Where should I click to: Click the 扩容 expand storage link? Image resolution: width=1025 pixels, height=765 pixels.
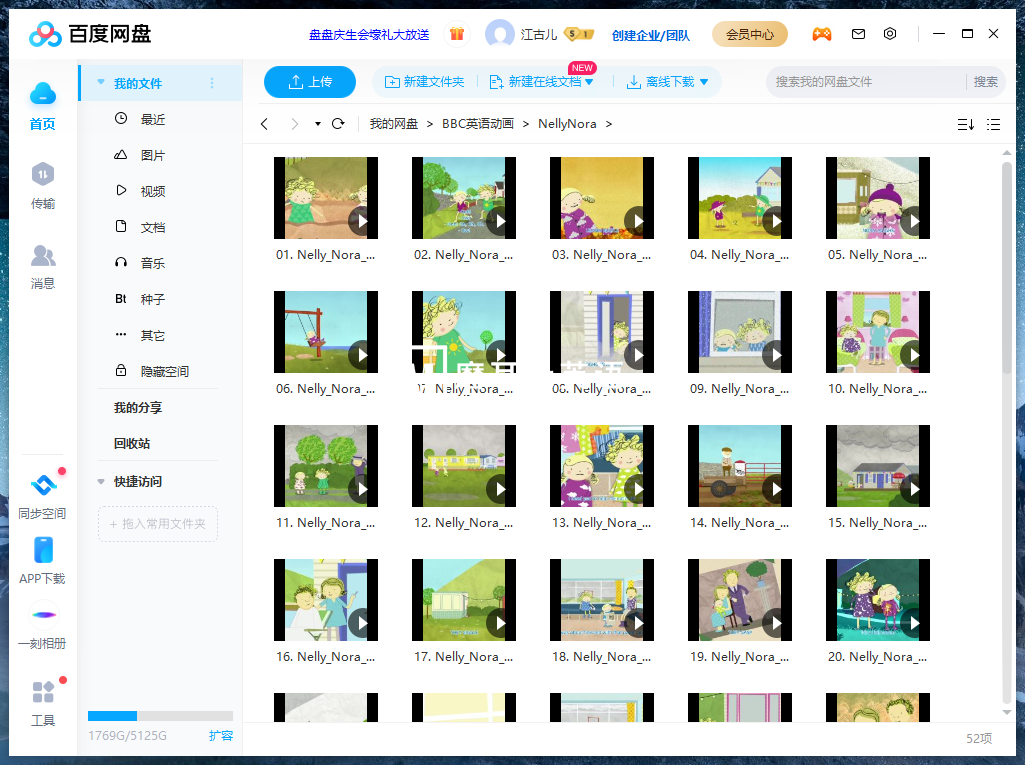click(221, 735)
